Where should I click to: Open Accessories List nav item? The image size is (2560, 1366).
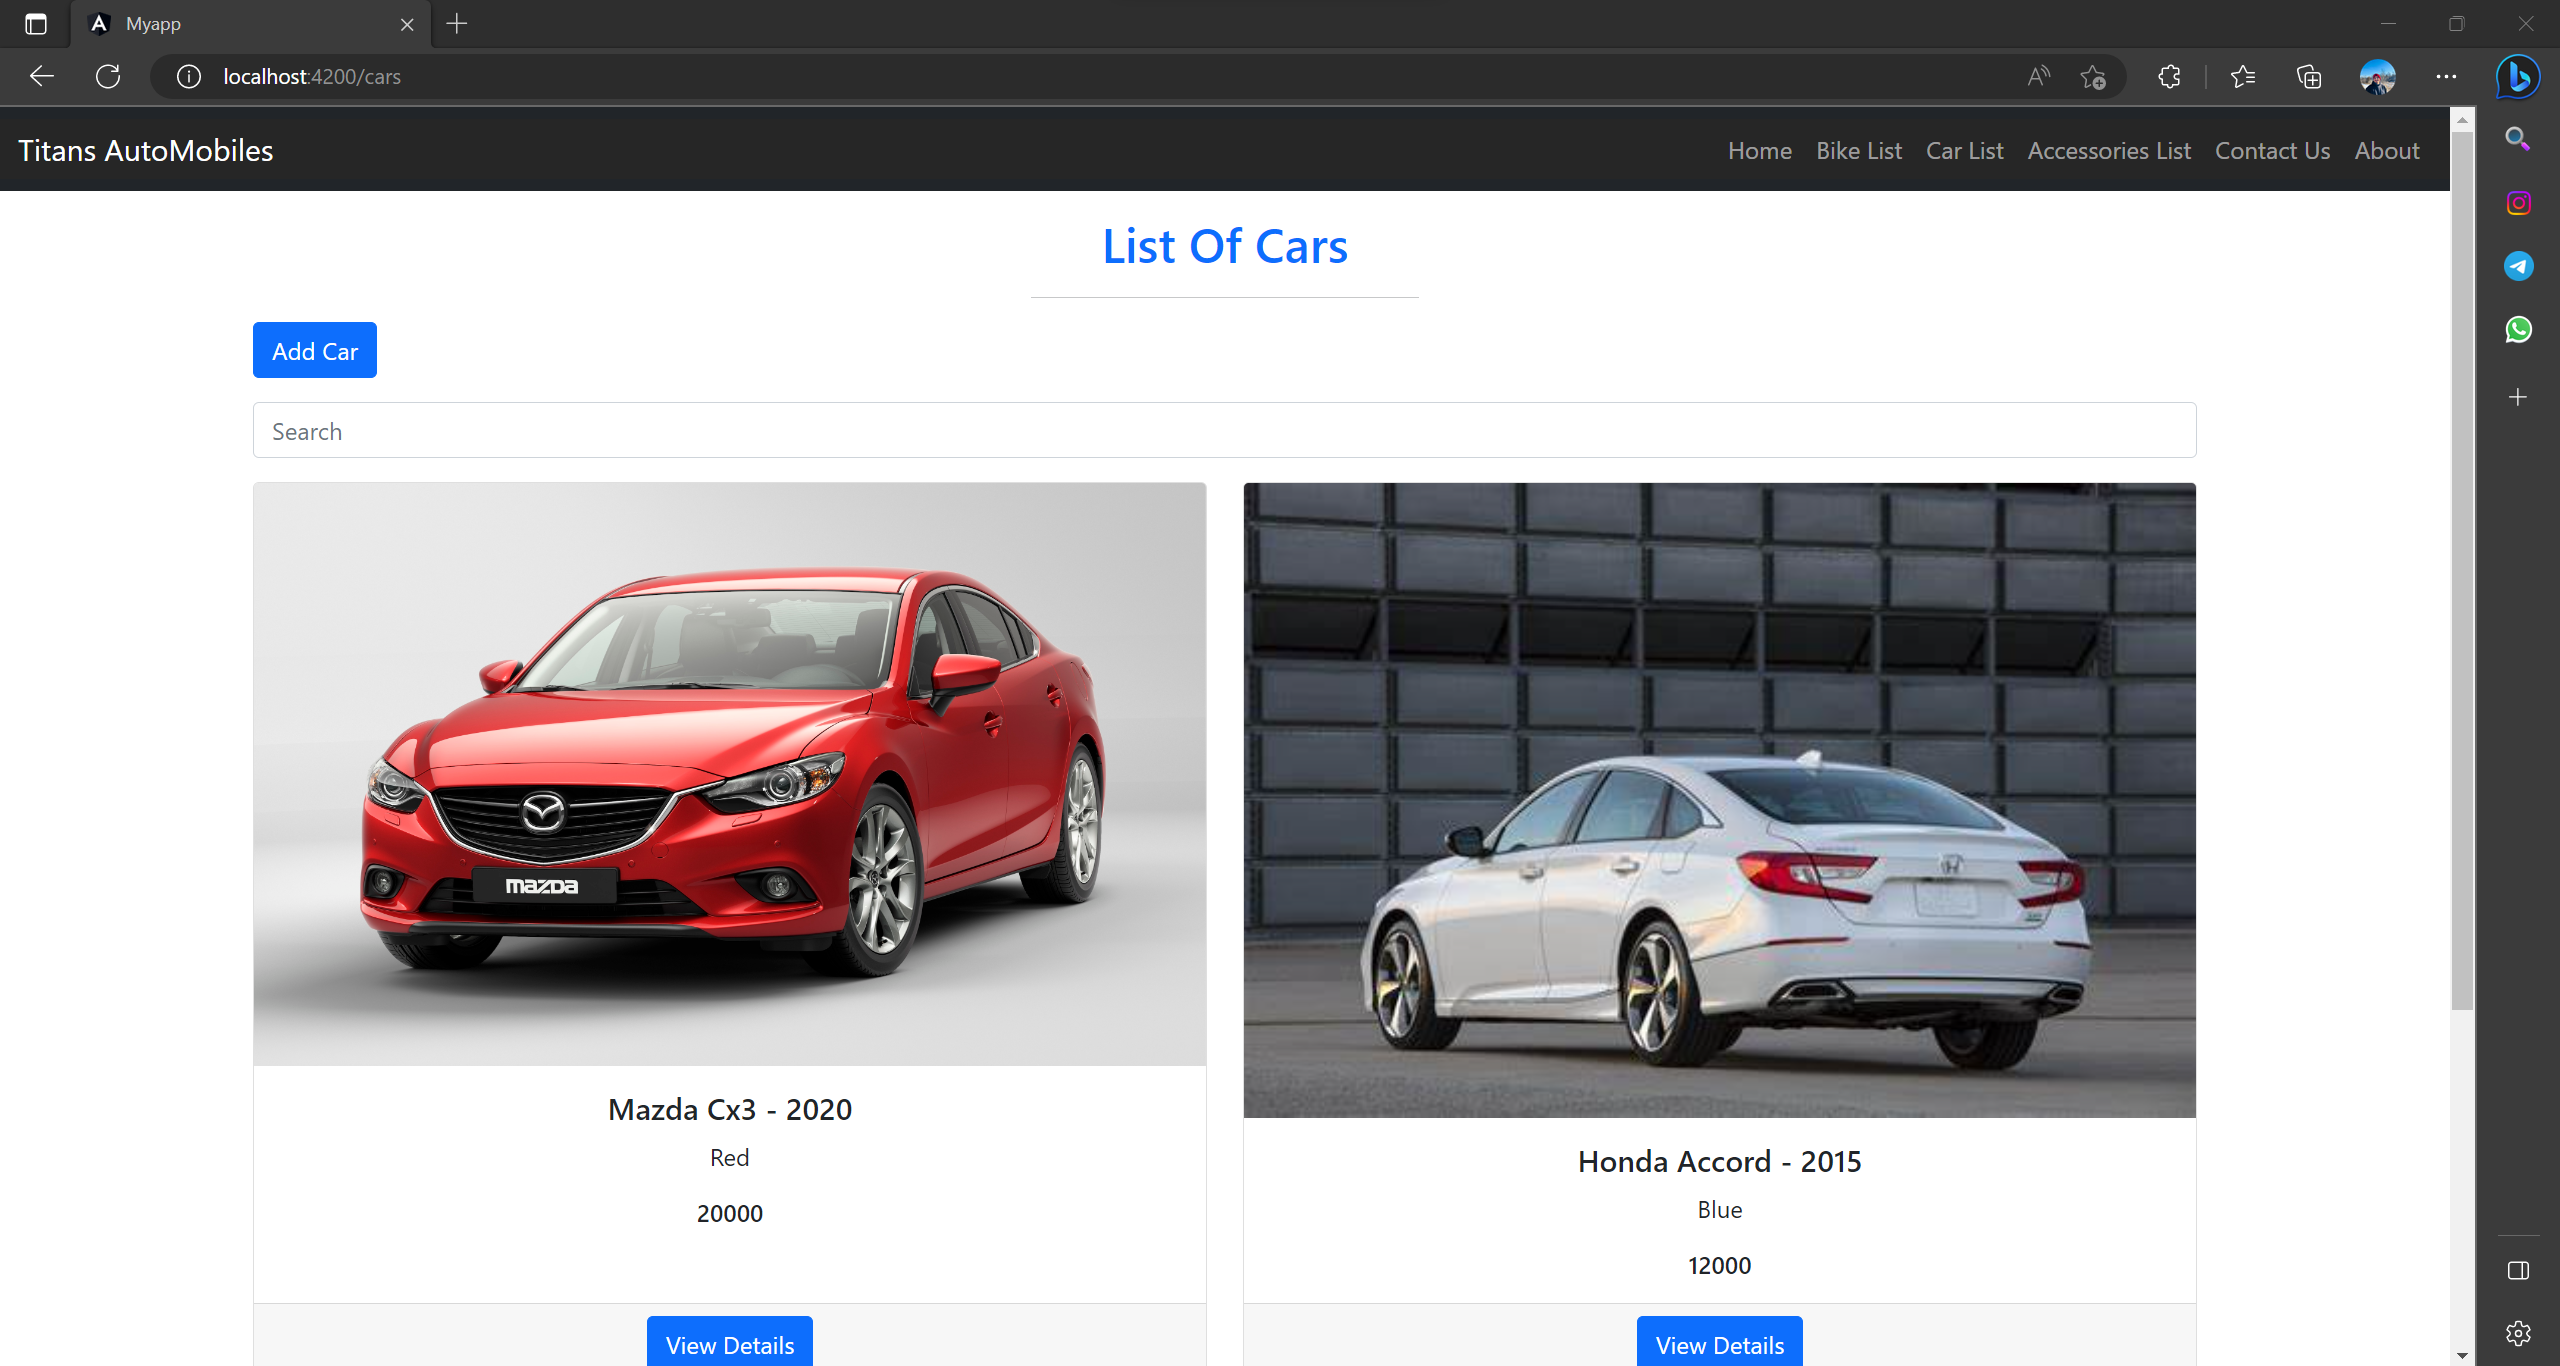tap(2108, 151)
